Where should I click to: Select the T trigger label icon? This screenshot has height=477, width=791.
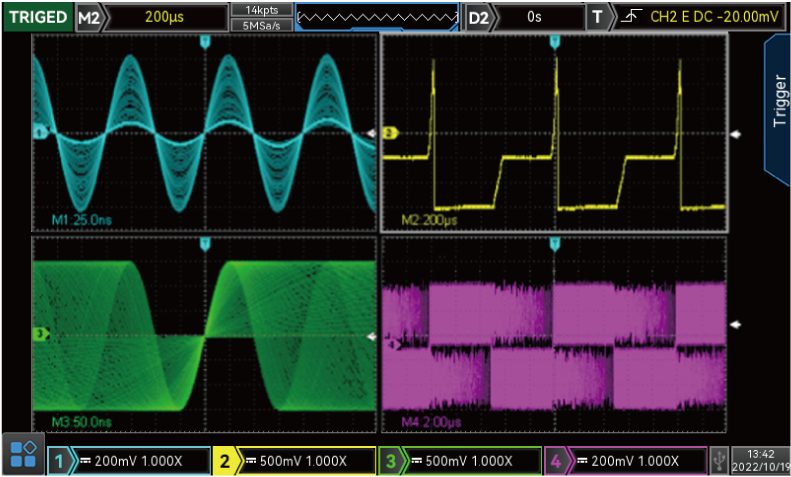pyautogui.click(x=598, y=17)
